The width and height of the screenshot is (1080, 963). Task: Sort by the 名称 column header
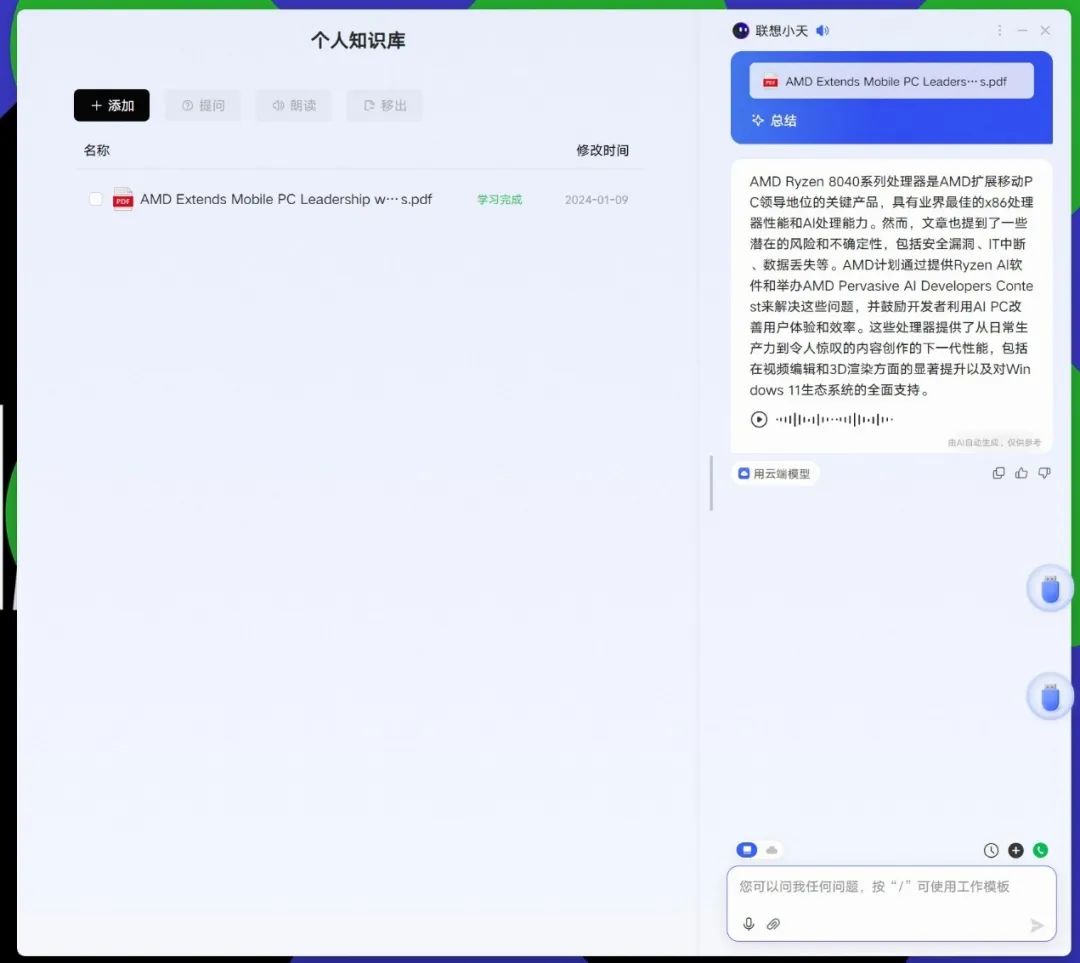(96, 150)
